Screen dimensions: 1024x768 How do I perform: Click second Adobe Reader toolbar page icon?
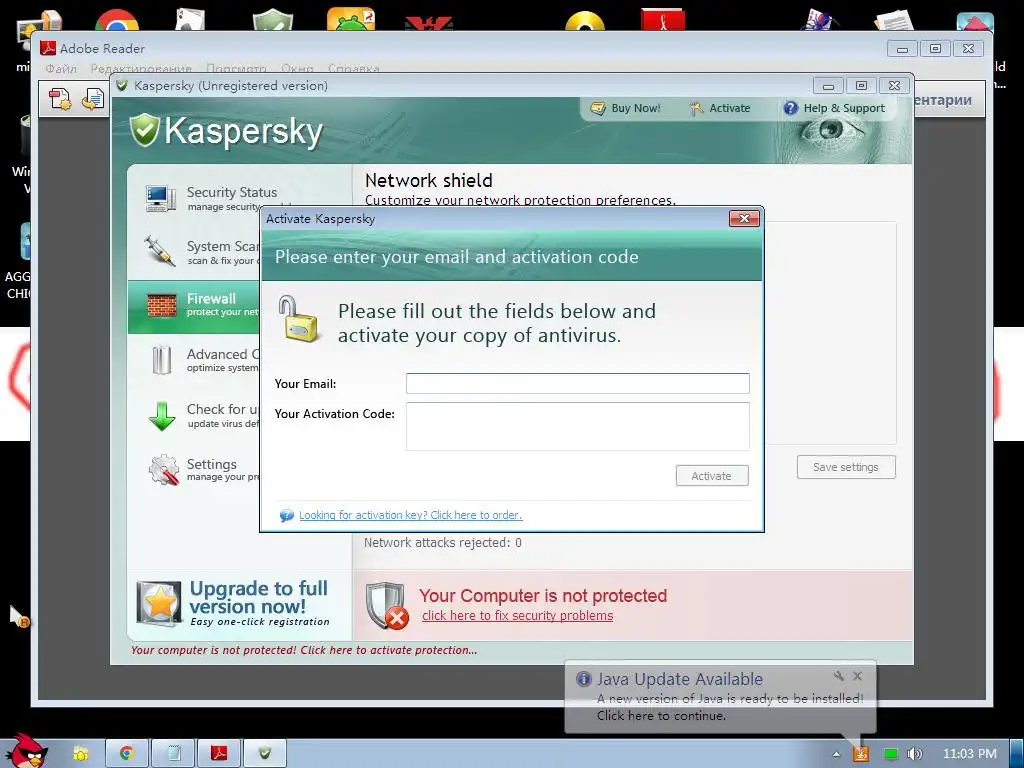93,99
